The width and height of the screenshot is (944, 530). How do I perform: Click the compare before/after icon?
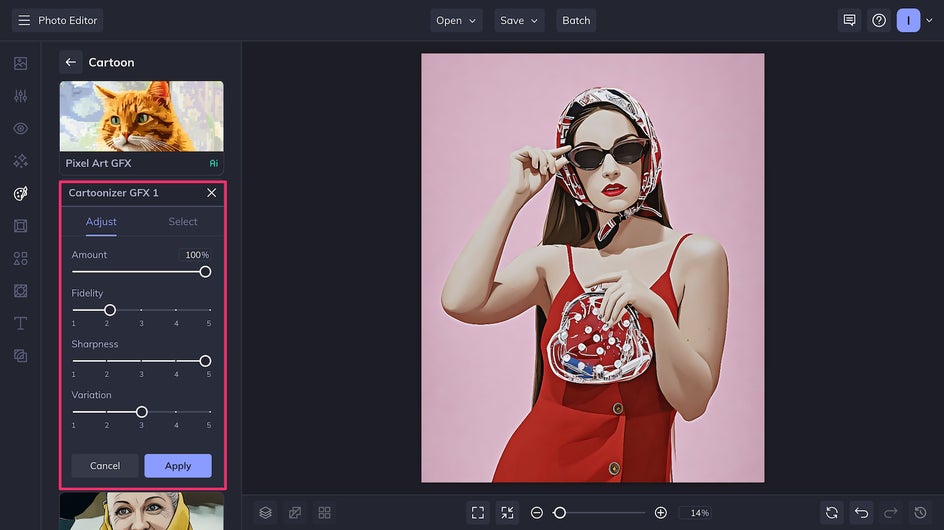295,513
